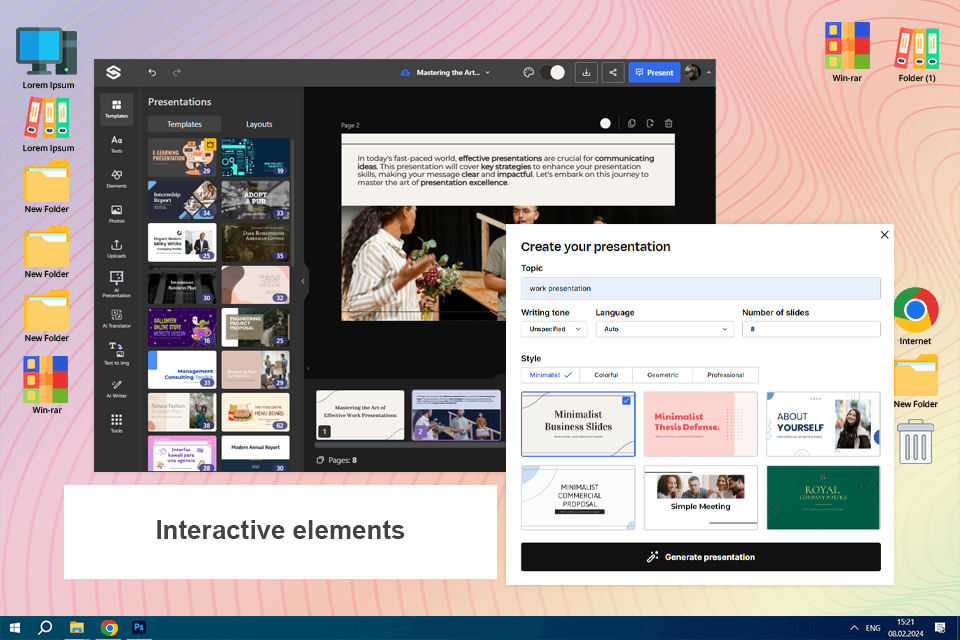Choose the Engineering Project Proposal template
This screenshot has height=640, width=960.
tap(255, 327)
